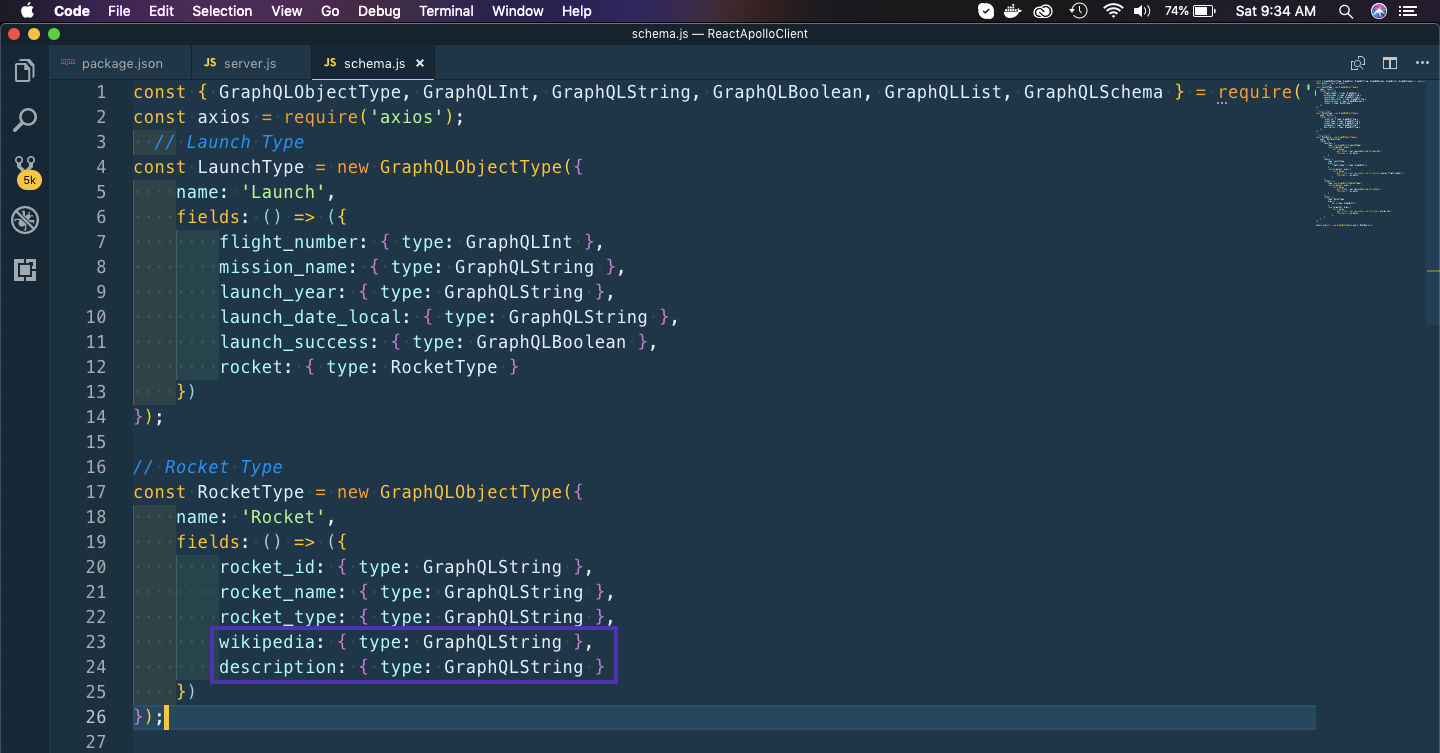
Task: Select the schema.js tab
Action: [374, 63]
